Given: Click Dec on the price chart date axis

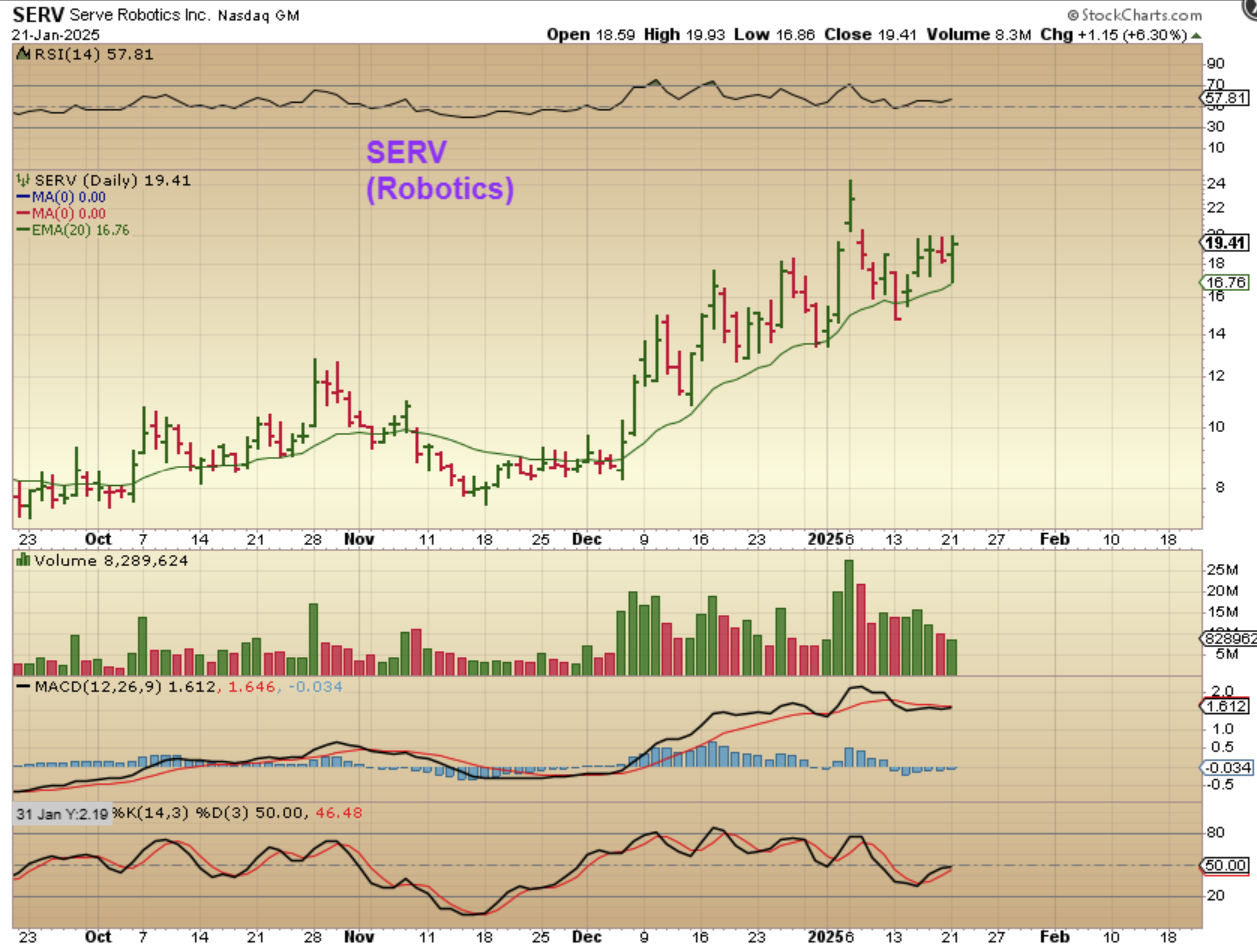Looking at the screenshot, I should coord(587,538).
